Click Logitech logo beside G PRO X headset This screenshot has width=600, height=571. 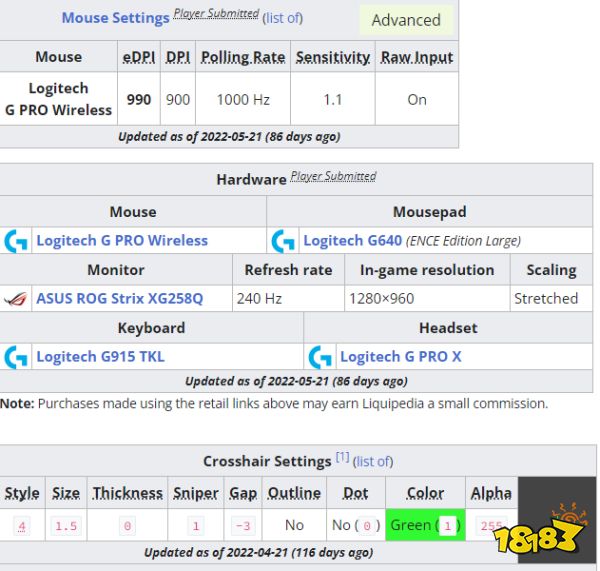click(x=320, y=357)
